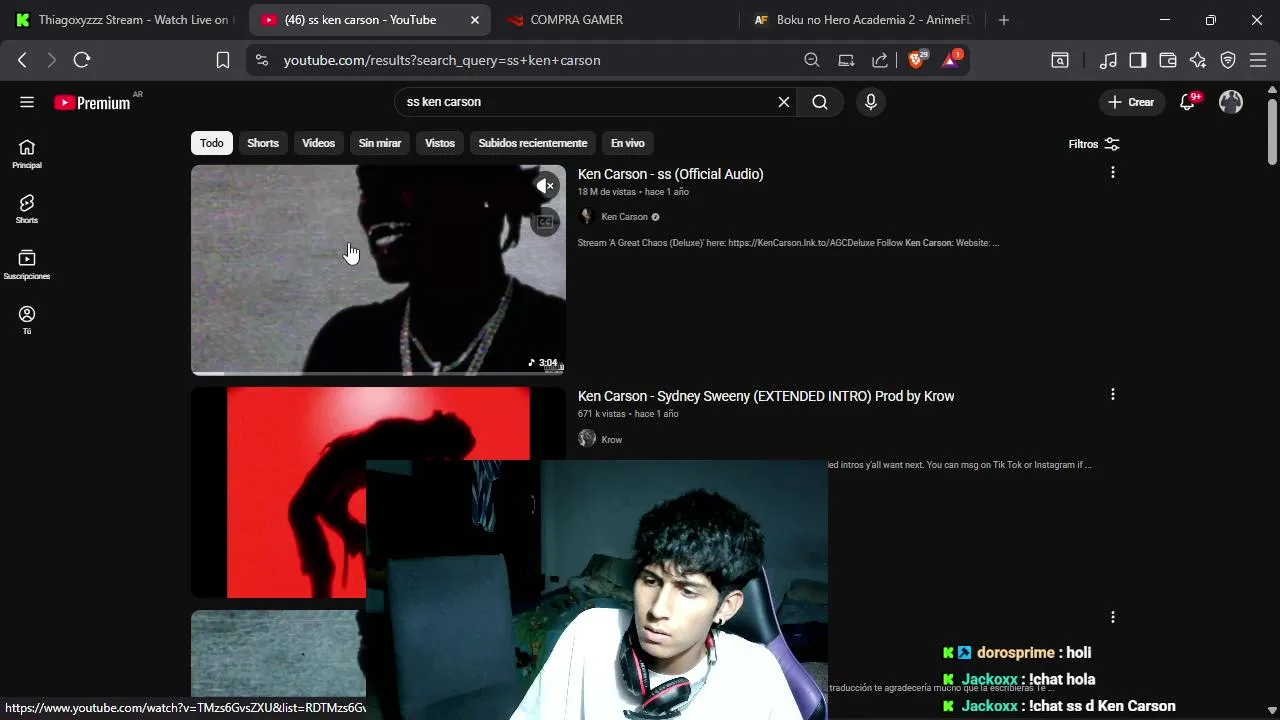The image size is (1280, 720).
Task: Switch to Thiagoxyzzz Stream browser tab
Action: pyautogui.click(x=122, y=20)
